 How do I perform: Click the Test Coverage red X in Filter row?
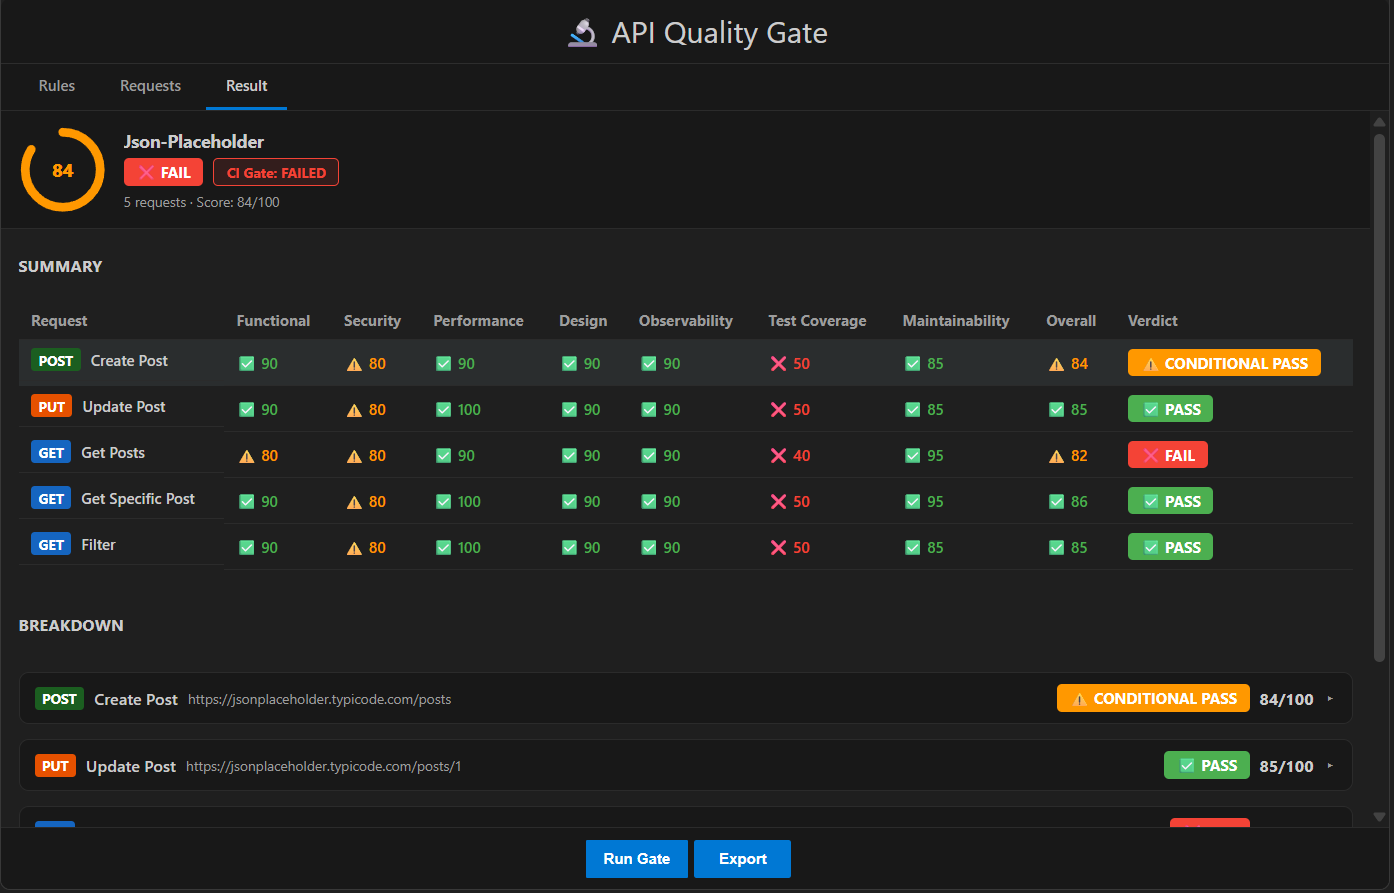click(778, 548)
